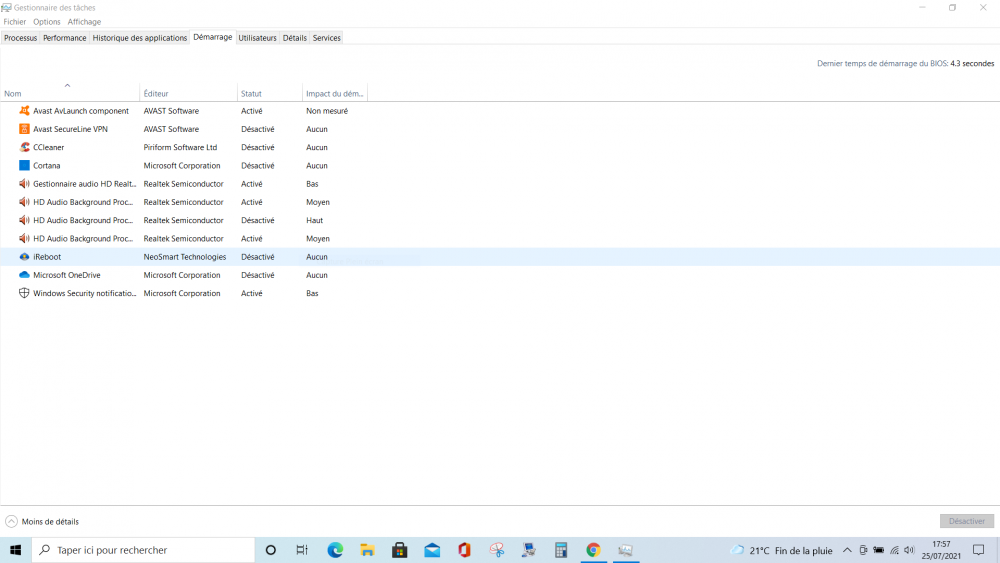
Task: Open the Options menu
Action: point(47,22)
